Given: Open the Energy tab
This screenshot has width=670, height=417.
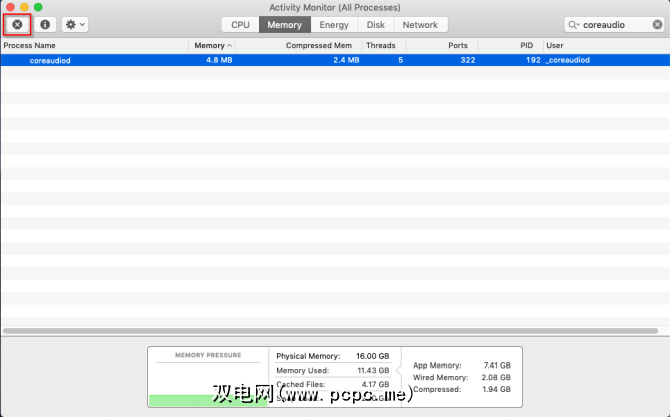Looking at the screenshot, I should point(334,25).
